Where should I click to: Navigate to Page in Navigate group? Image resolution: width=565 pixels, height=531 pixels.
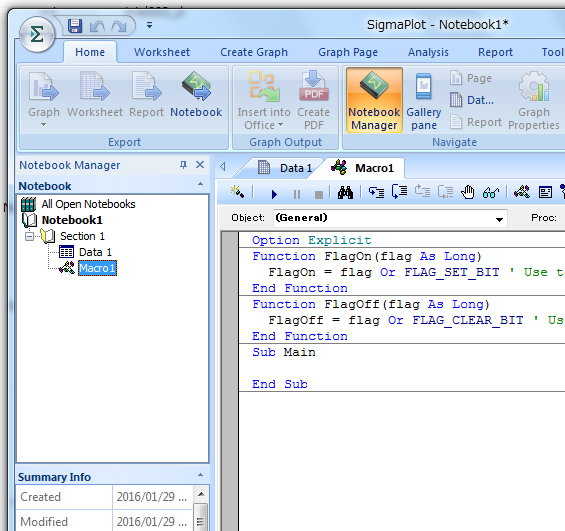tap(471, 78)
